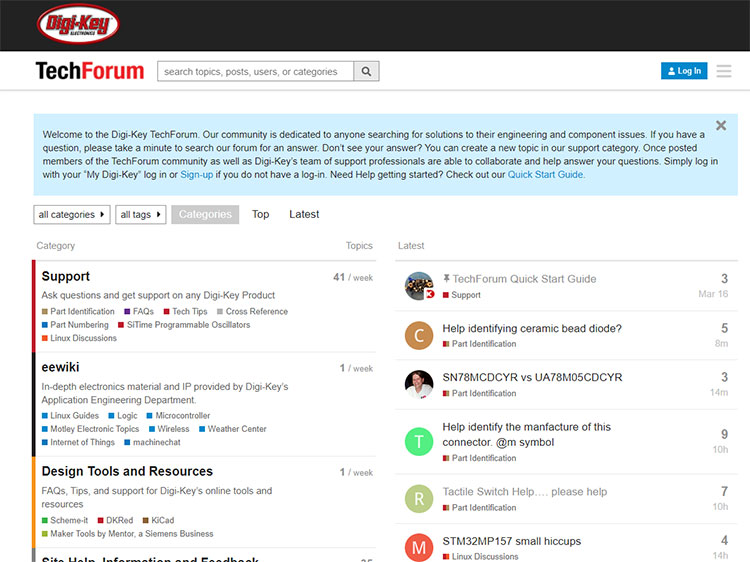The height and width of the screenshot is (562, 750).
Task: Click the light green R user avatar
Action: pyautogui.click(x=419, y=498)
